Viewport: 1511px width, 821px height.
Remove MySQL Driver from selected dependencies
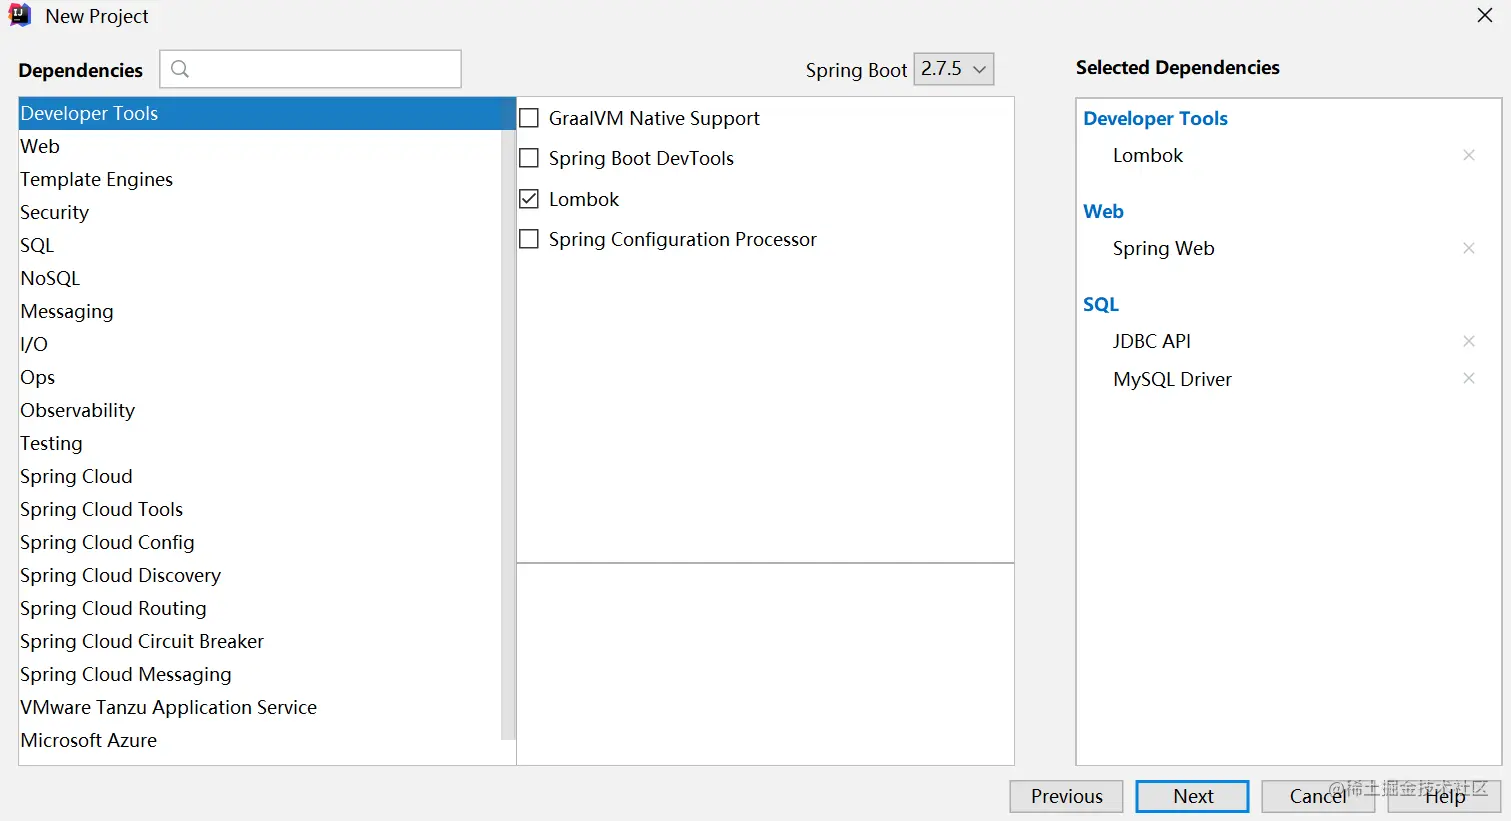coord(1468,378)
